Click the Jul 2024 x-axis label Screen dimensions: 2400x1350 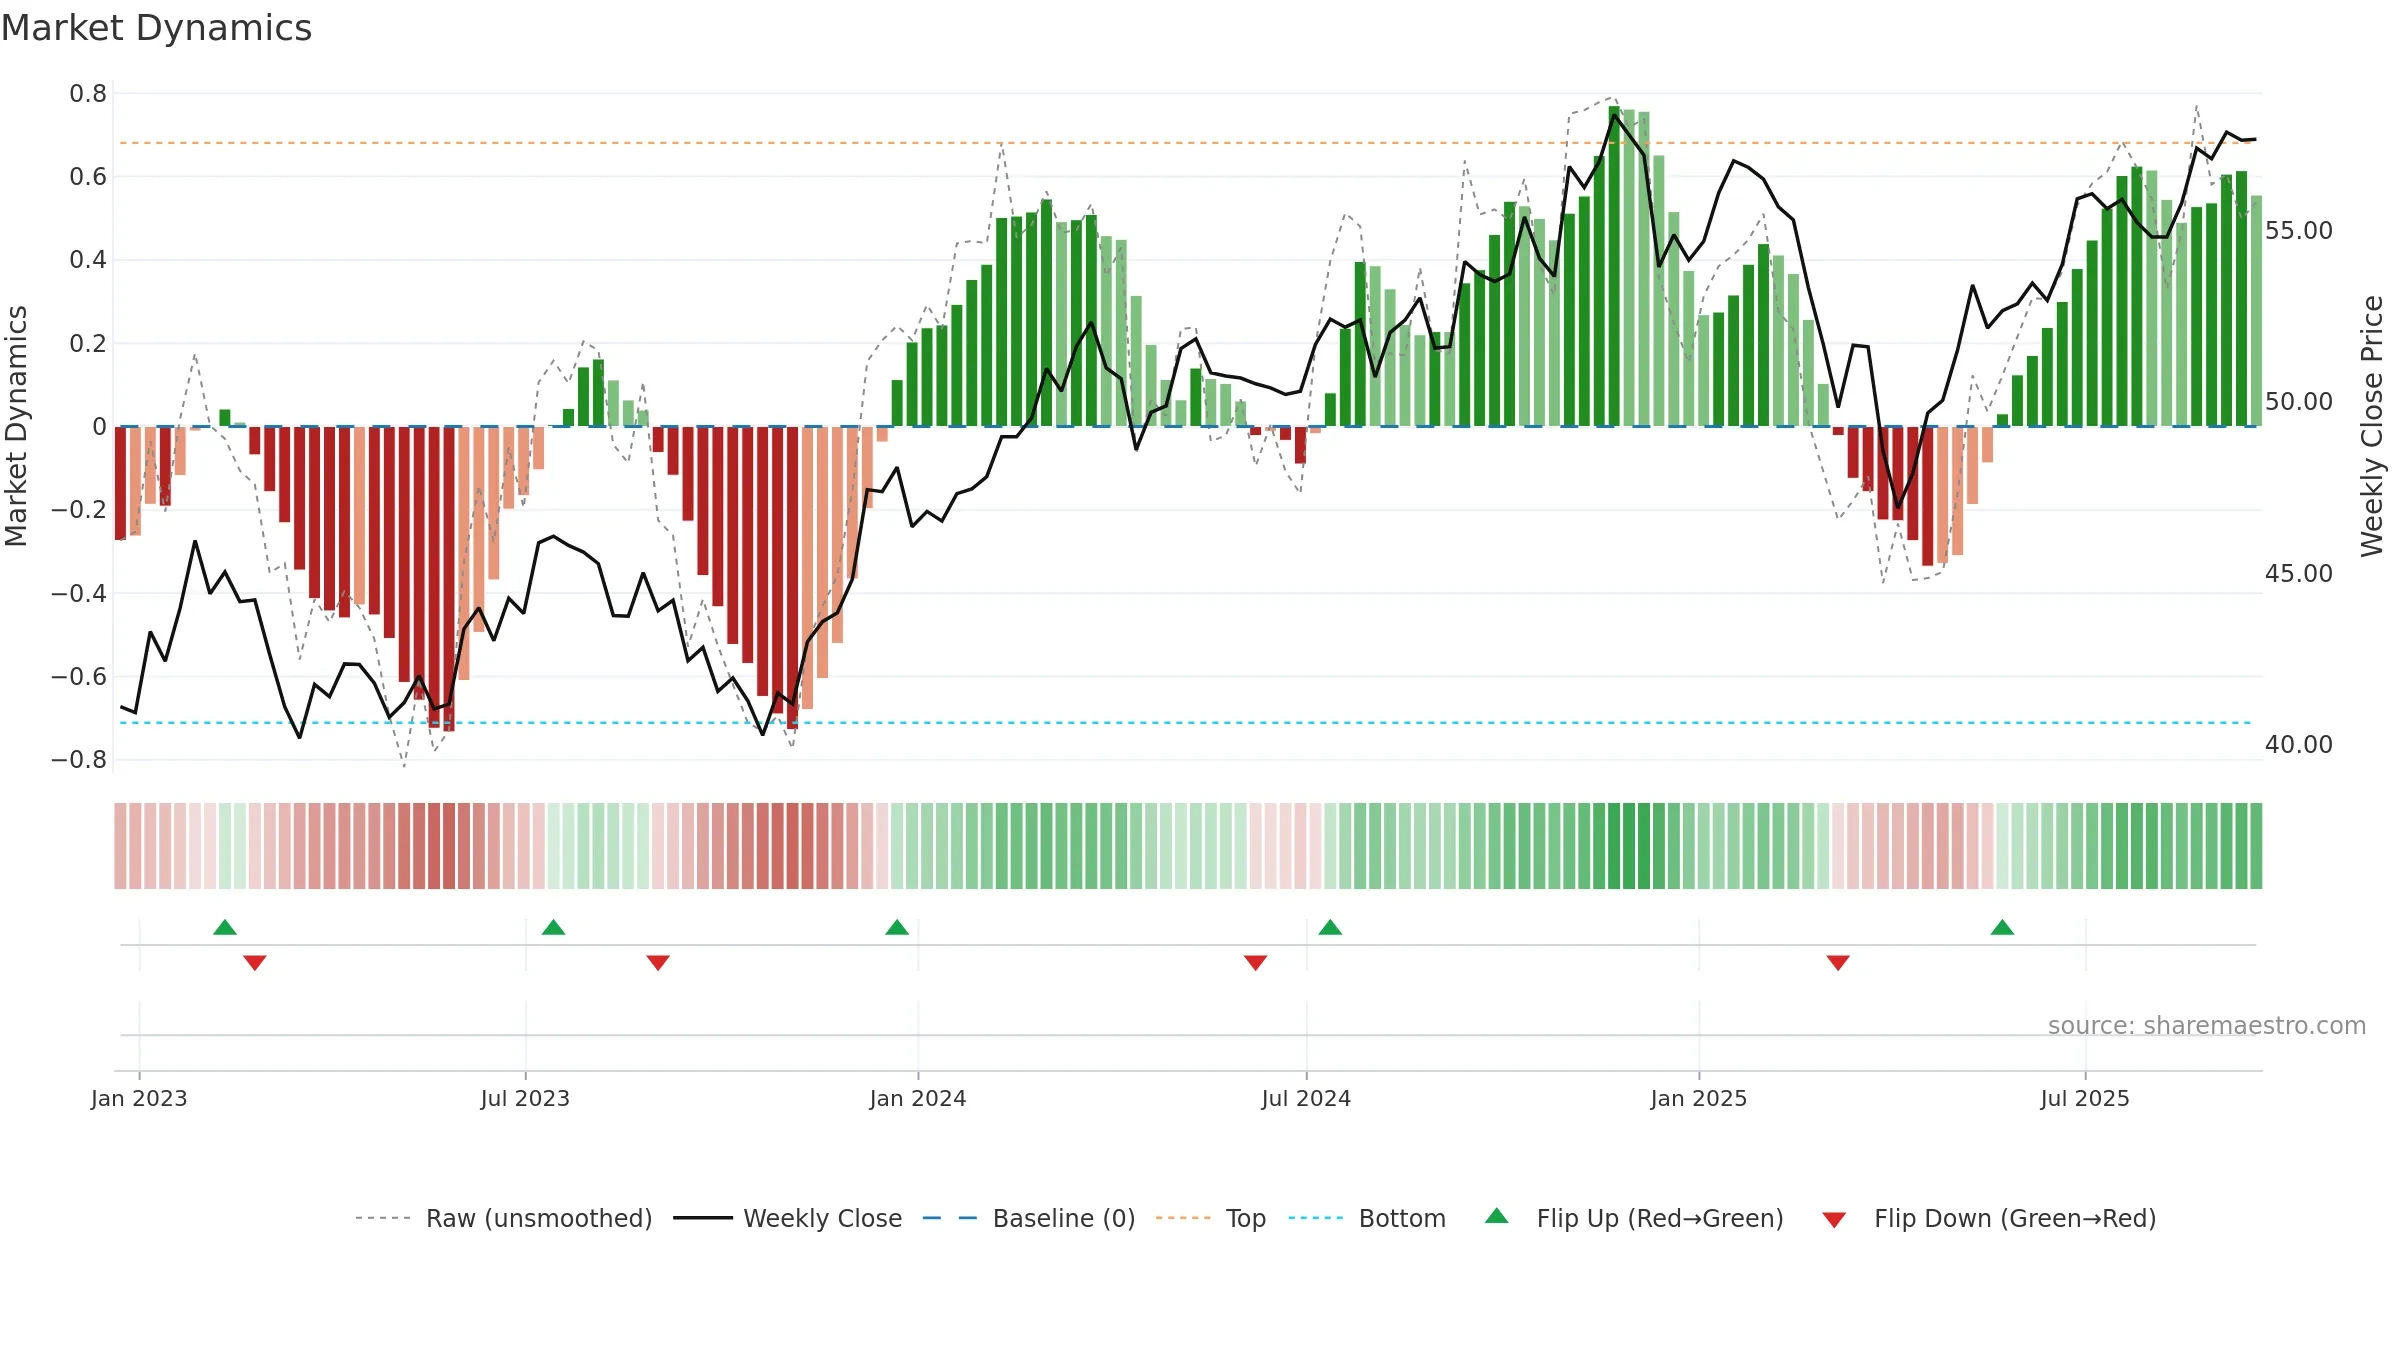[x=1306, y=1098]
